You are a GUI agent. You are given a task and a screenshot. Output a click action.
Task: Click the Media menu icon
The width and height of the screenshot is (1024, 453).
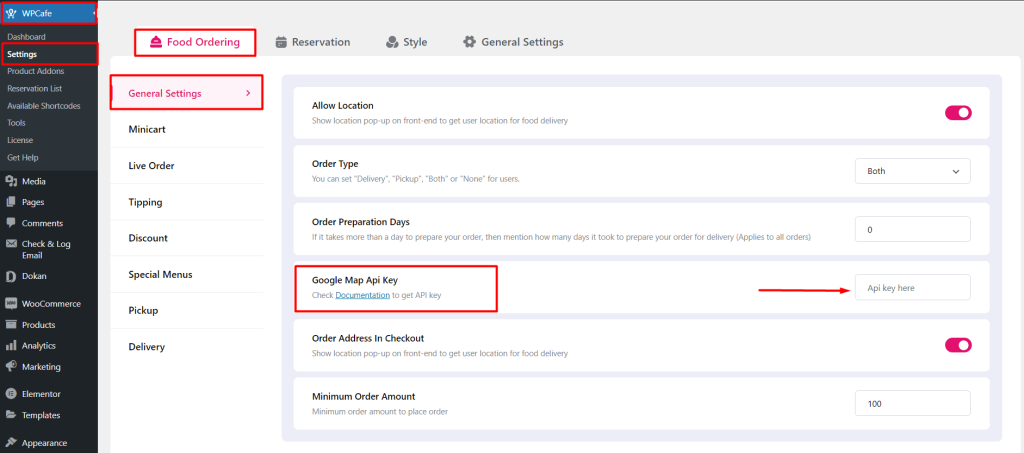coord(11,181)
